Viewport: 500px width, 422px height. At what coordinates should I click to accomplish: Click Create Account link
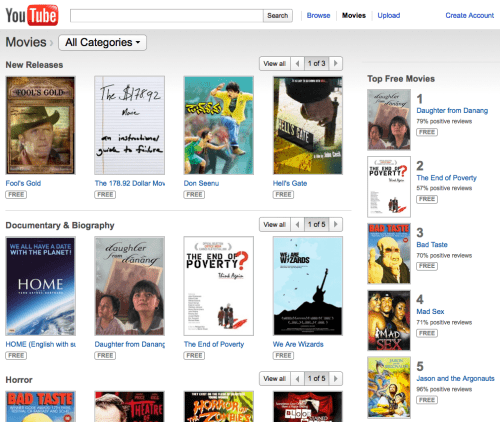pos(470,15)
